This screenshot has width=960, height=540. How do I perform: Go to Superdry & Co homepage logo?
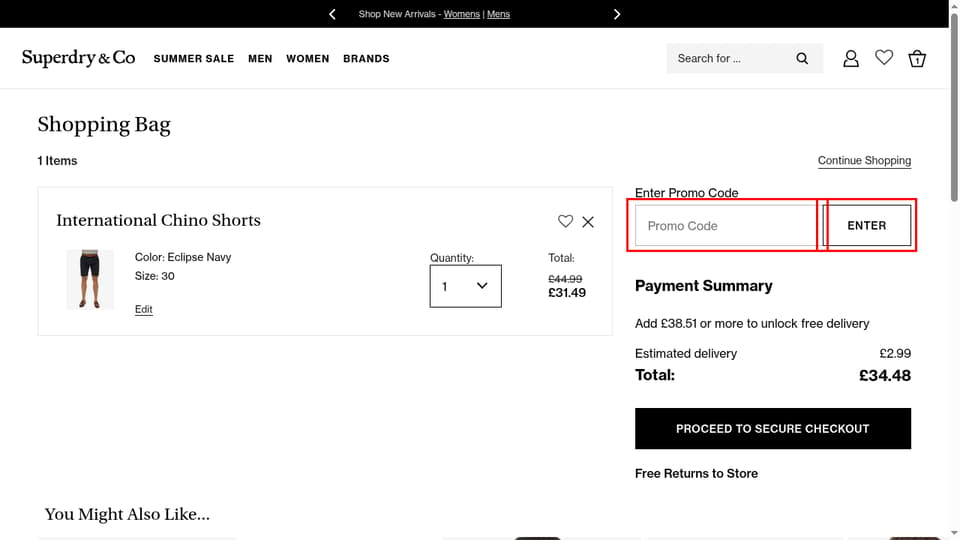(x=78, y=58)
